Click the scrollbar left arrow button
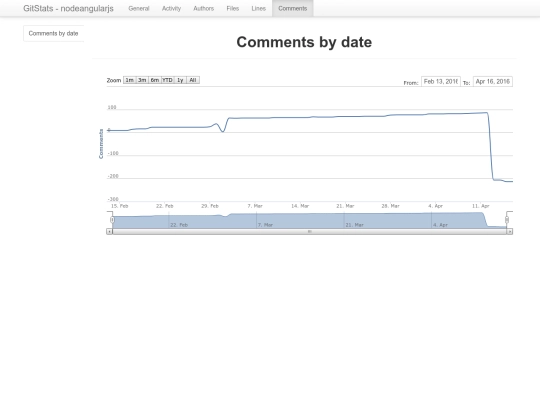The height and width of the screenshot is (405, 540). click(x=109, y=231)
